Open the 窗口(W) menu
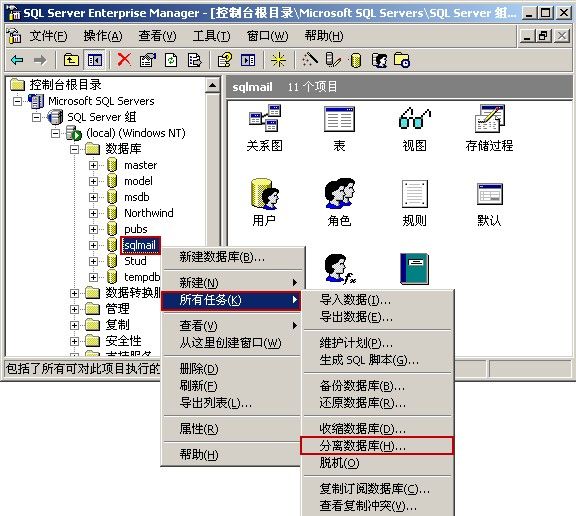Screen dimensions: 576x516 (x=267, y=36)
